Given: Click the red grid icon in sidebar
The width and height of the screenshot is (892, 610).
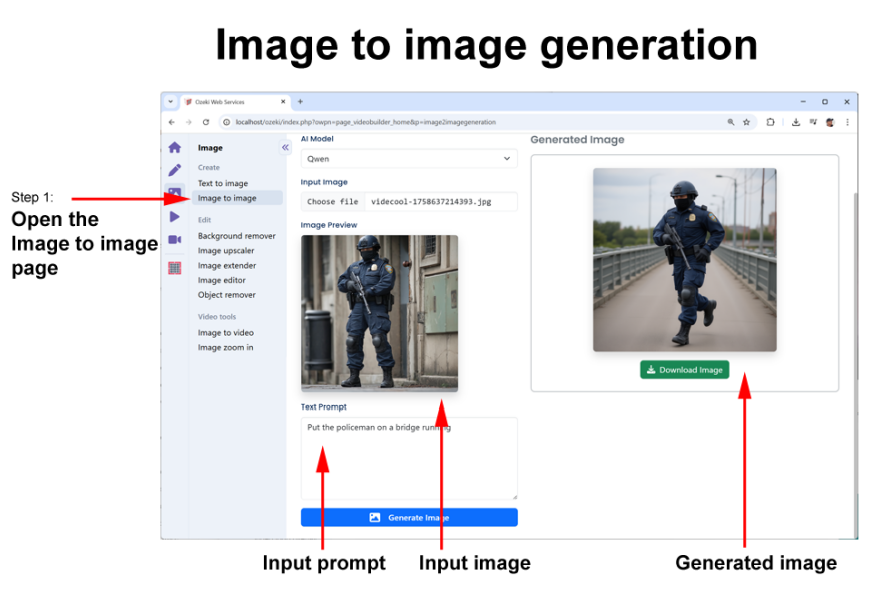Looking at the screenshot, I should point(175,267).
